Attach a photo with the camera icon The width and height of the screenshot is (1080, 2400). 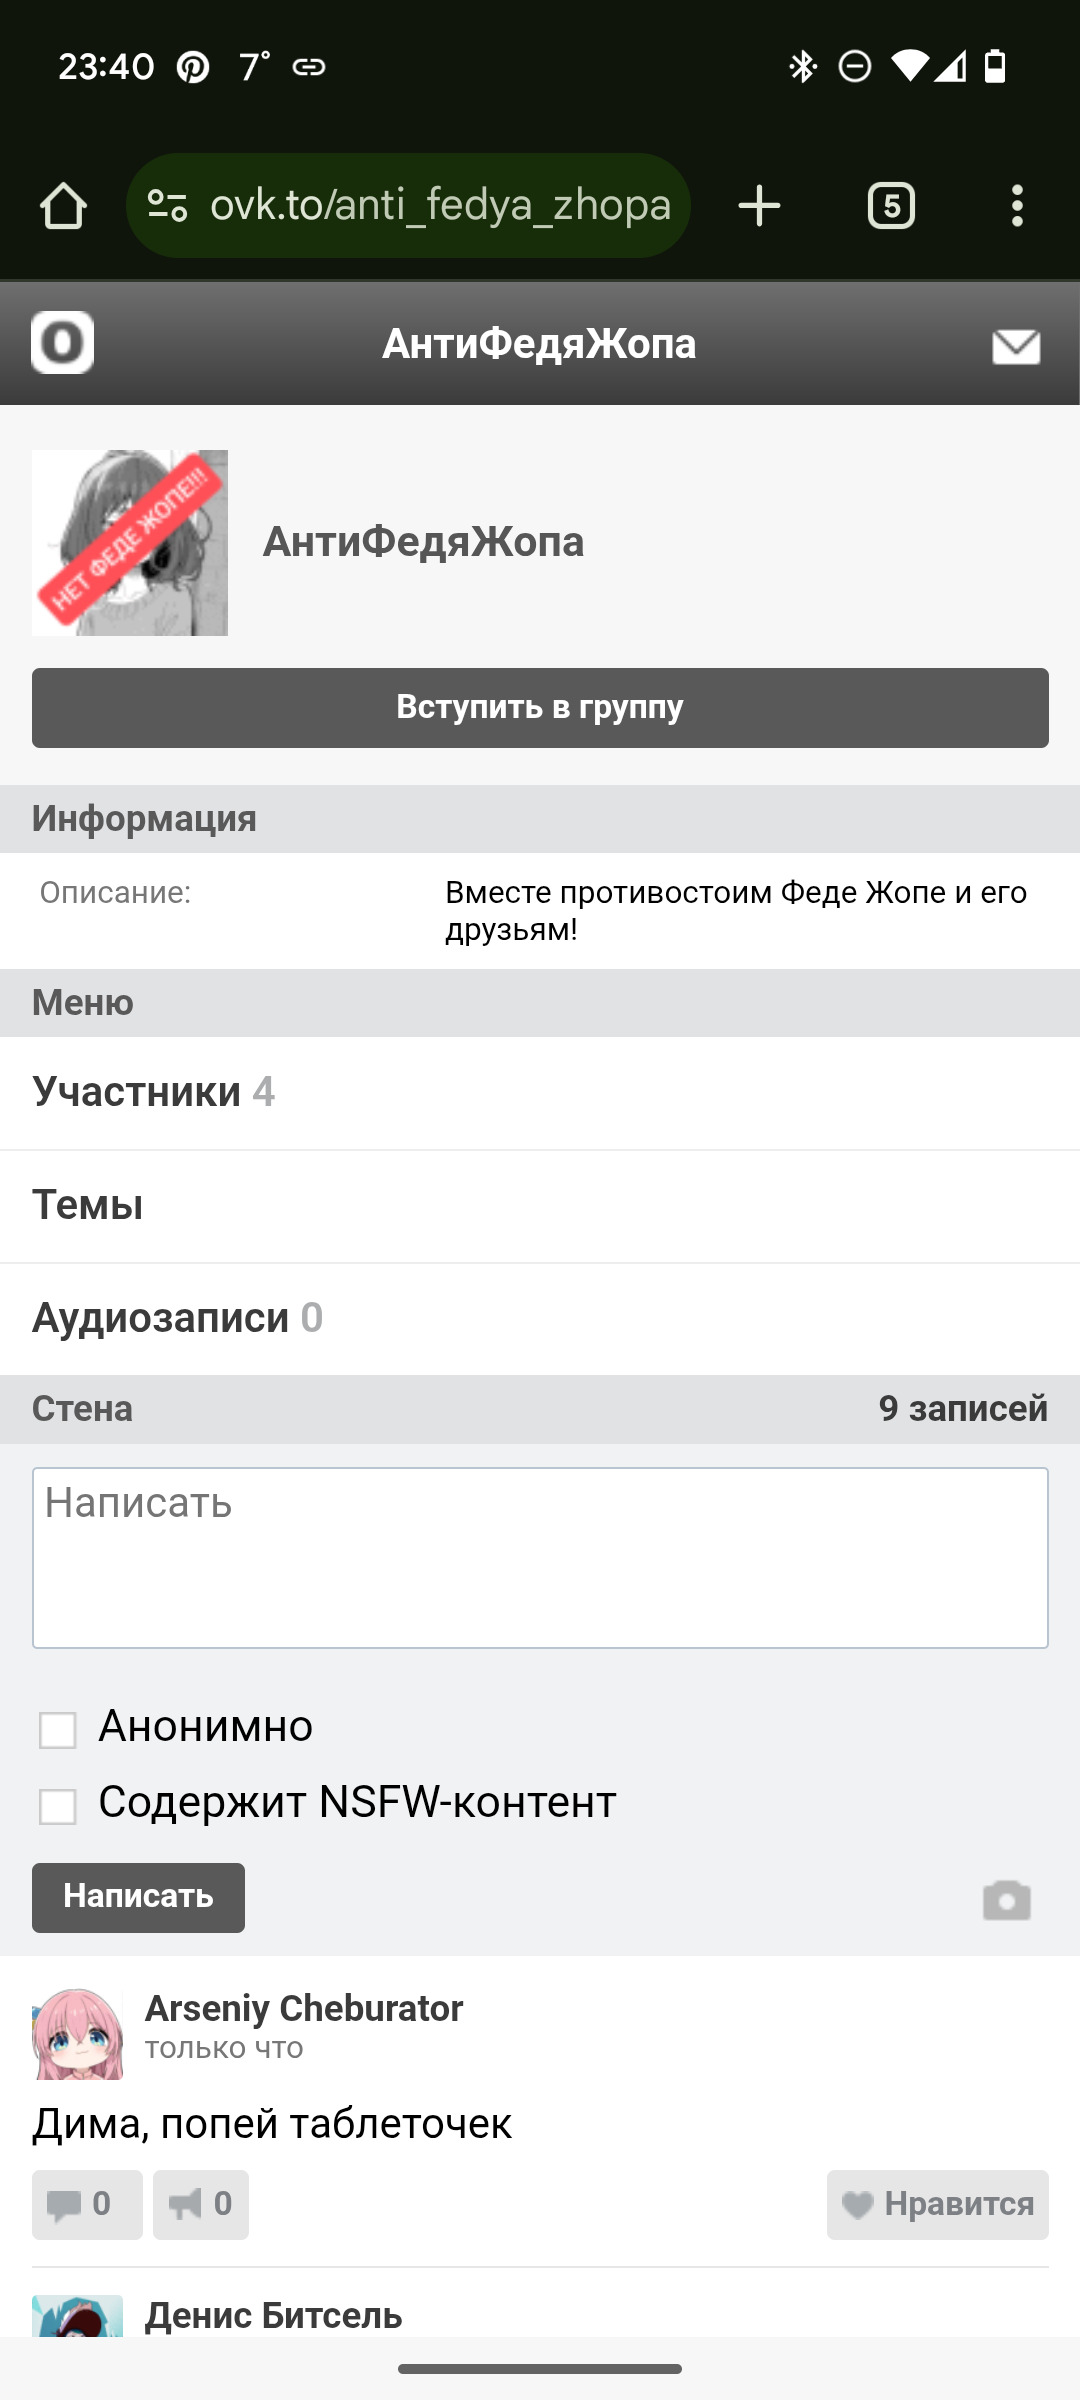[1006, 1900]
